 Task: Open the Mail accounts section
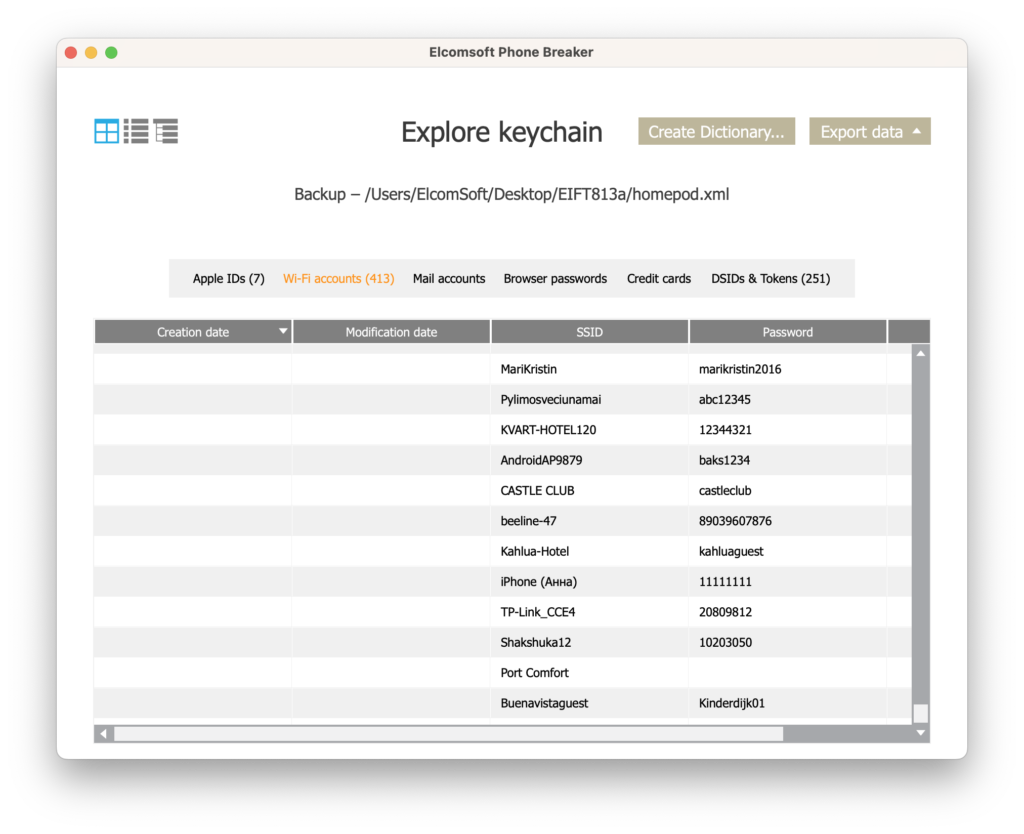tap(448, 278)
